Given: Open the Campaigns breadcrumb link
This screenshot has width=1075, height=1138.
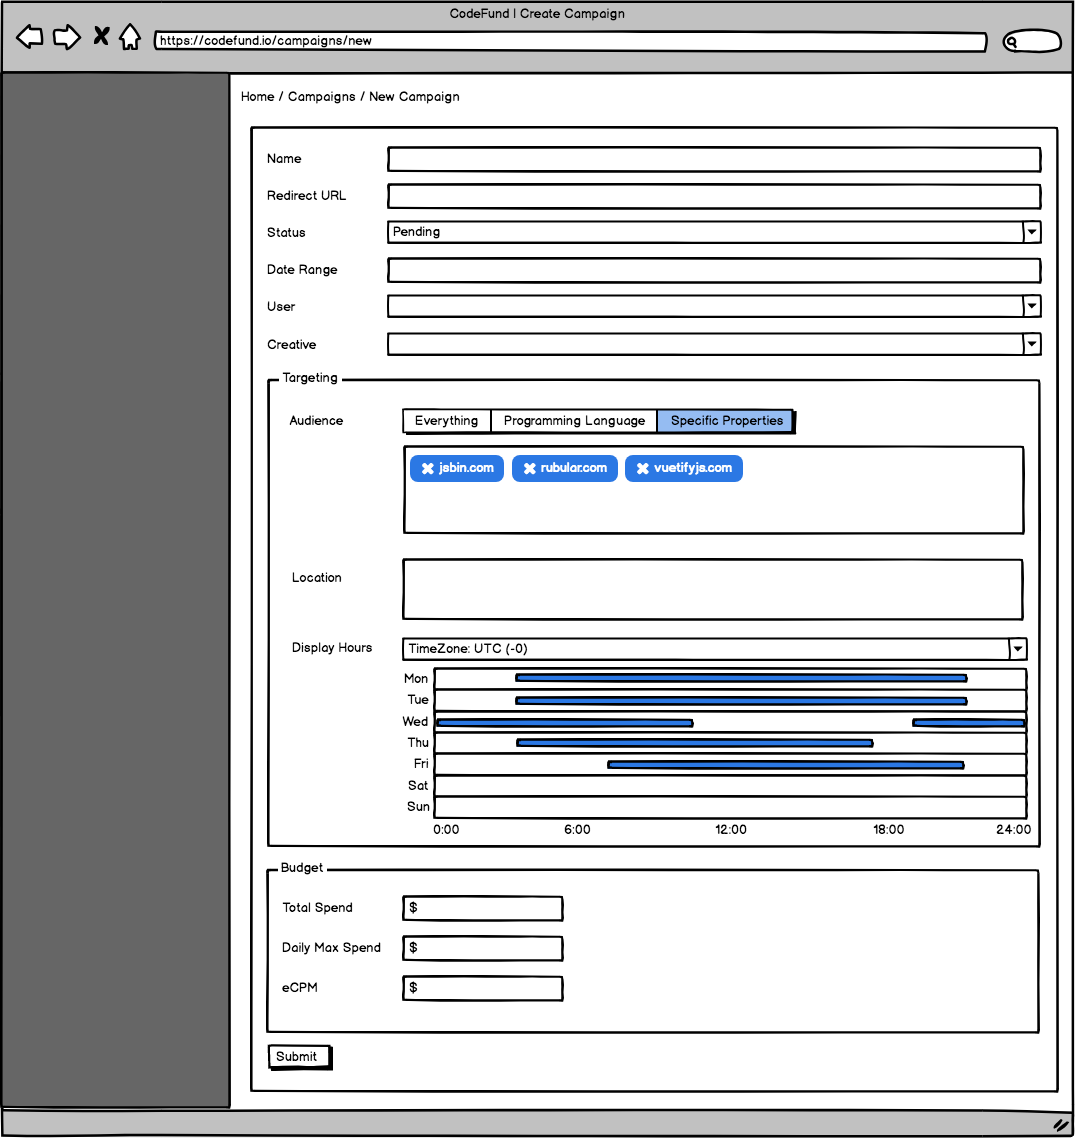Looking at the screenshot, I should point(321,96).
